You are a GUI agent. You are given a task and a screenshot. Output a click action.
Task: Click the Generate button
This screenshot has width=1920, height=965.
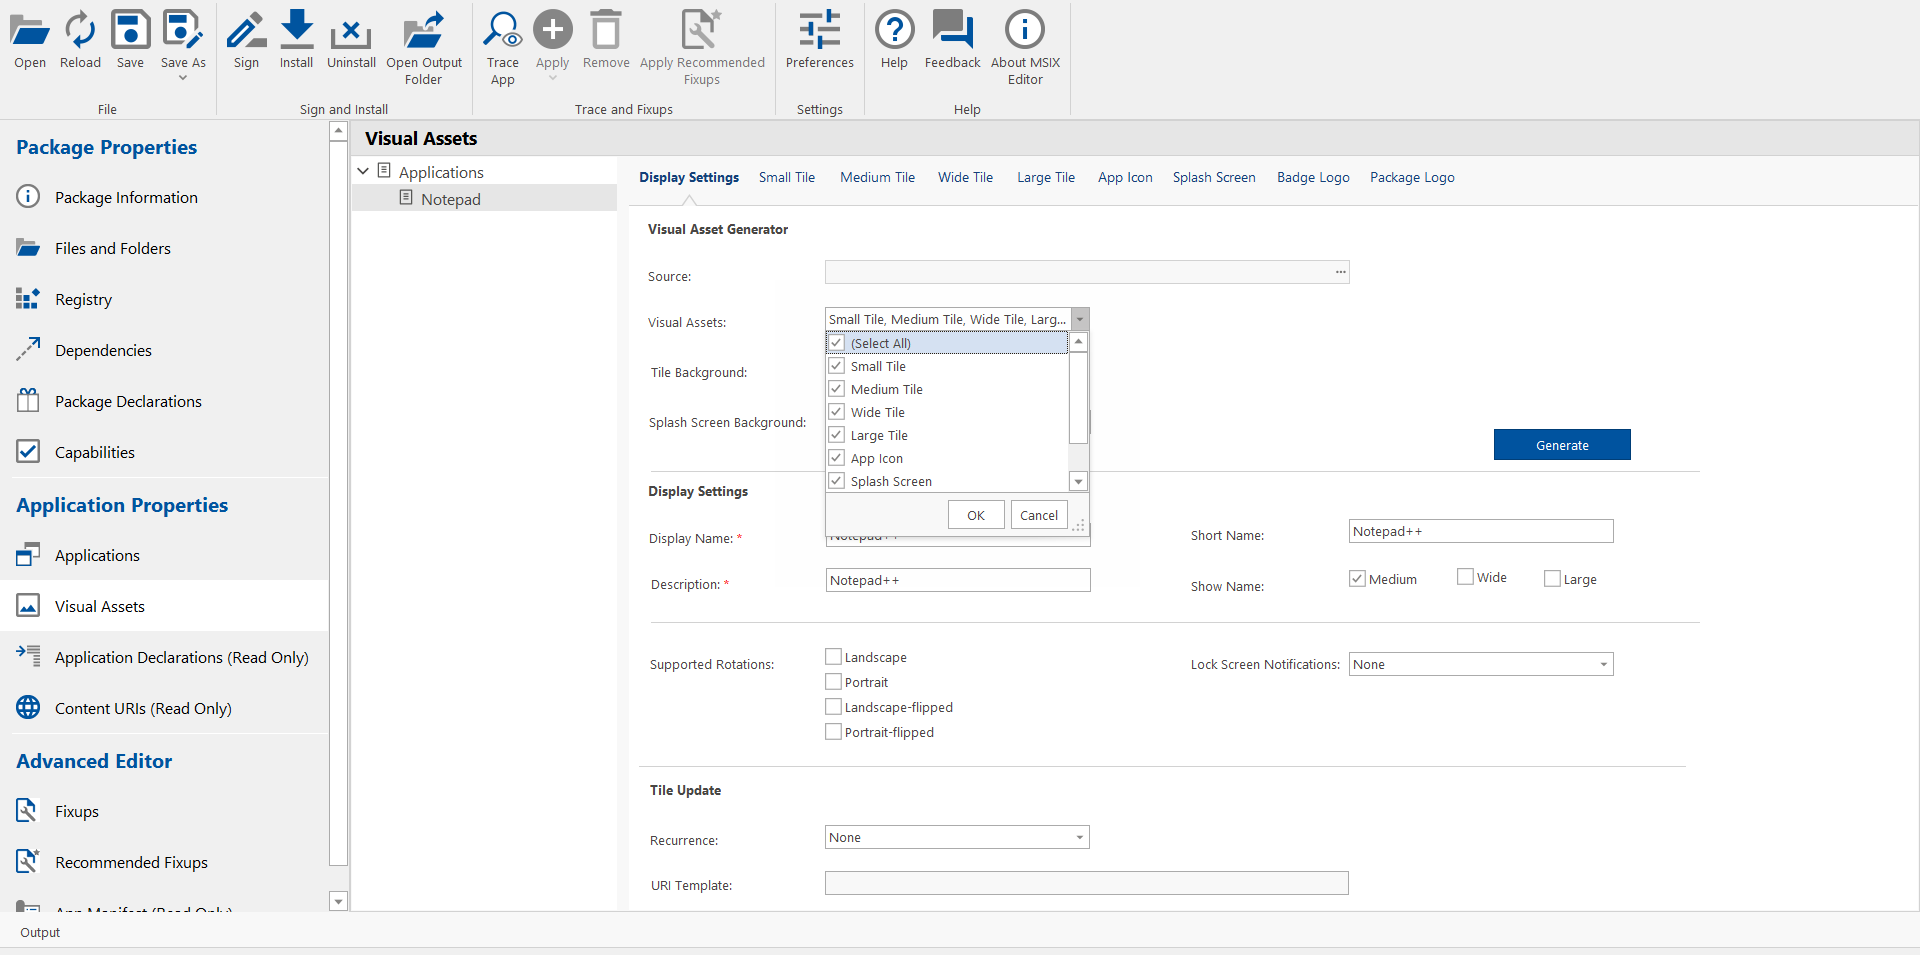[x=1561, y=445]
